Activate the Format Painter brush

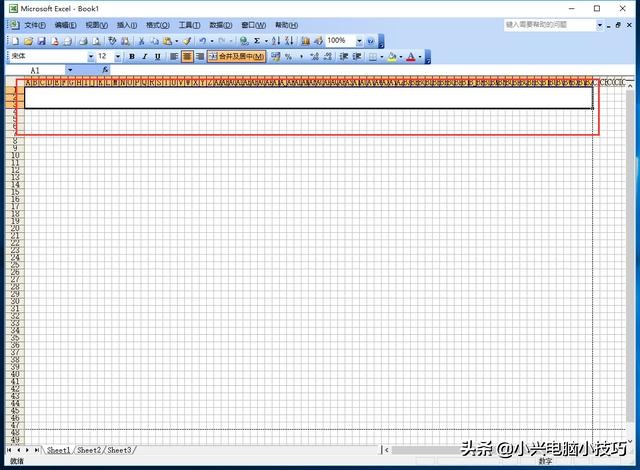tap(187, 41)
